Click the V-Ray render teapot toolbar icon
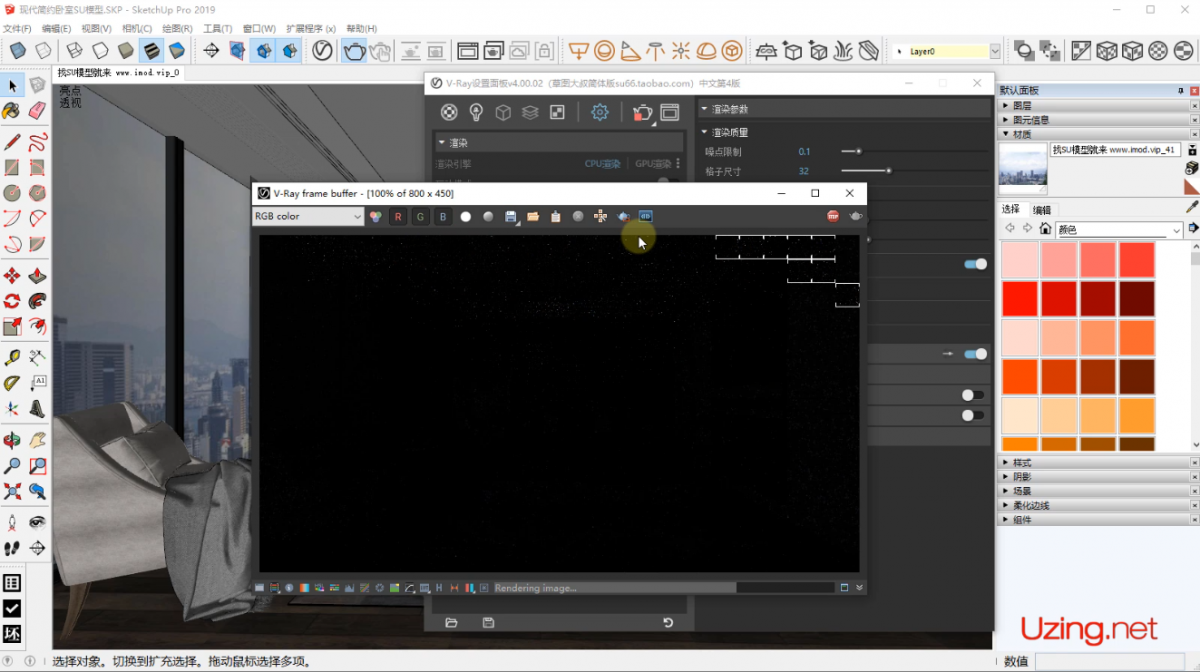Viewport: 1200px width, 672px height. coord(354,50)
